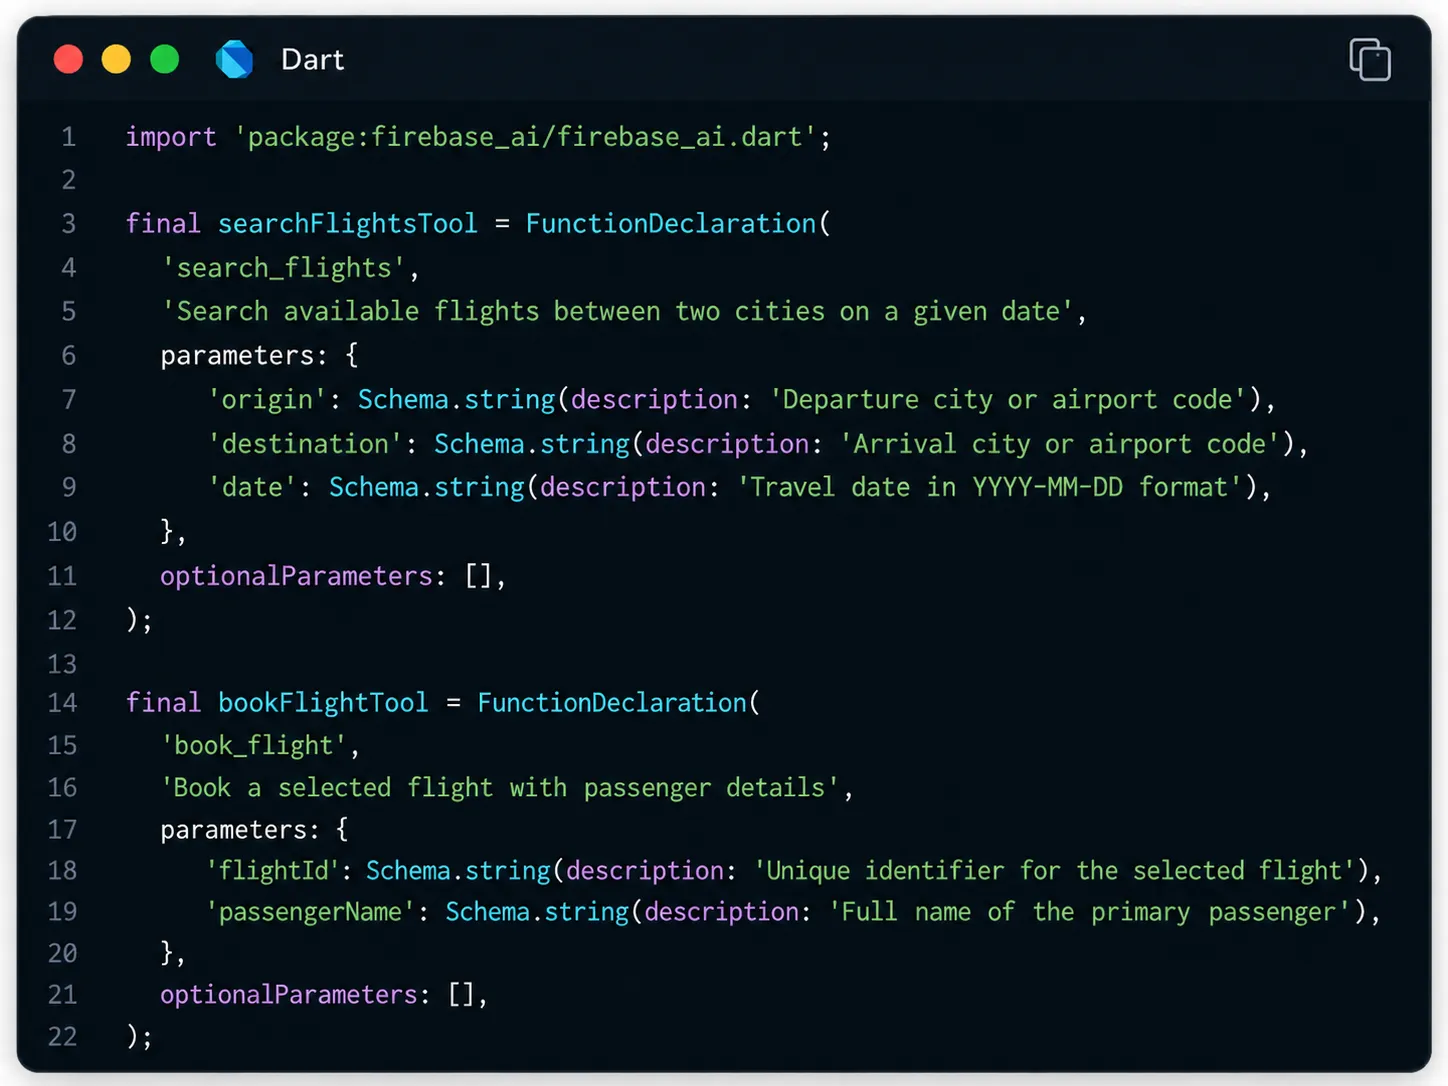
Task: Click the 'origin' key string
Action: (x=267, y=400)
